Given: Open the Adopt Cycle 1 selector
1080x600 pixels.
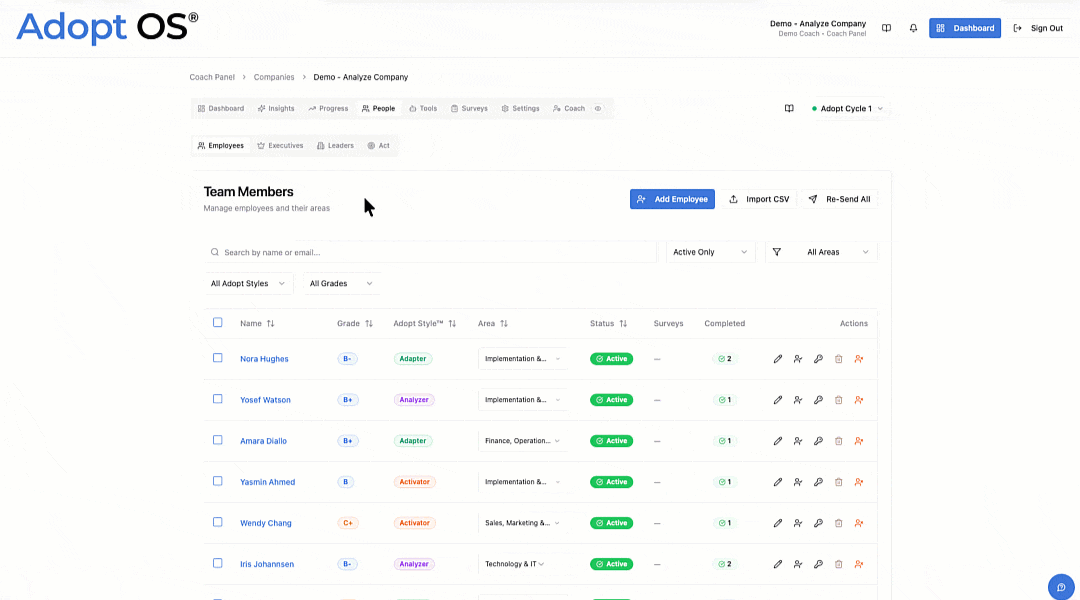Looking at the screenshot, I should (847, 108).
